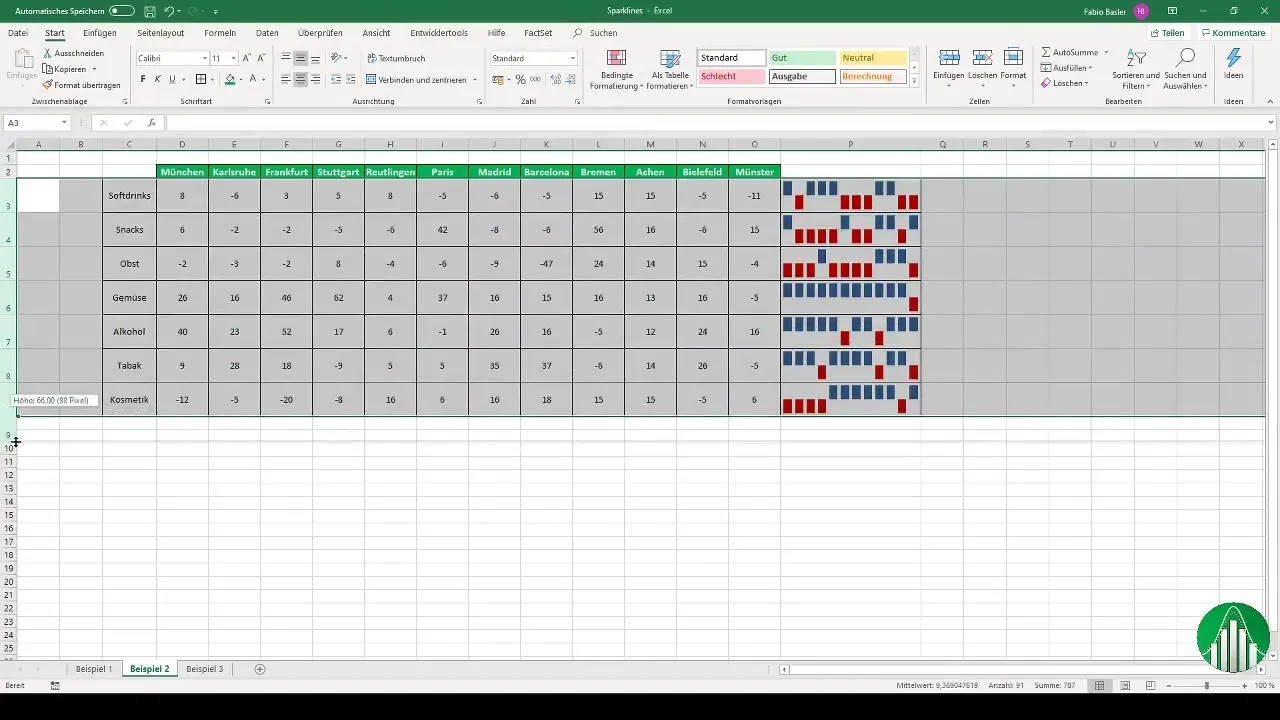Open the Verbinden und zentrieren dropdown arrow

[x=475, y=79]
